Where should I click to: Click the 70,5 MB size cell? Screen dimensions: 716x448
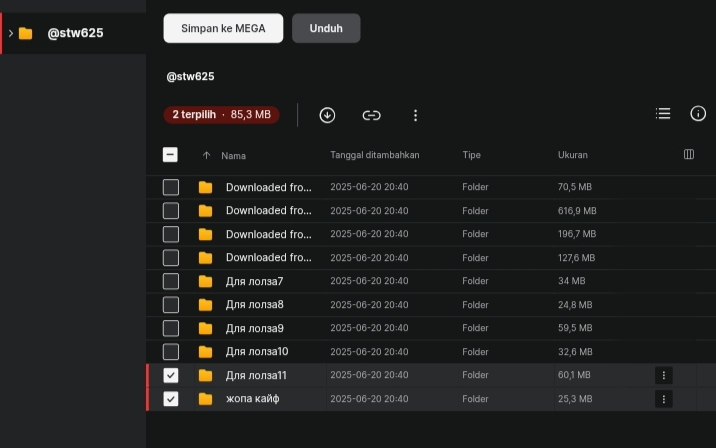pos(574,187)
